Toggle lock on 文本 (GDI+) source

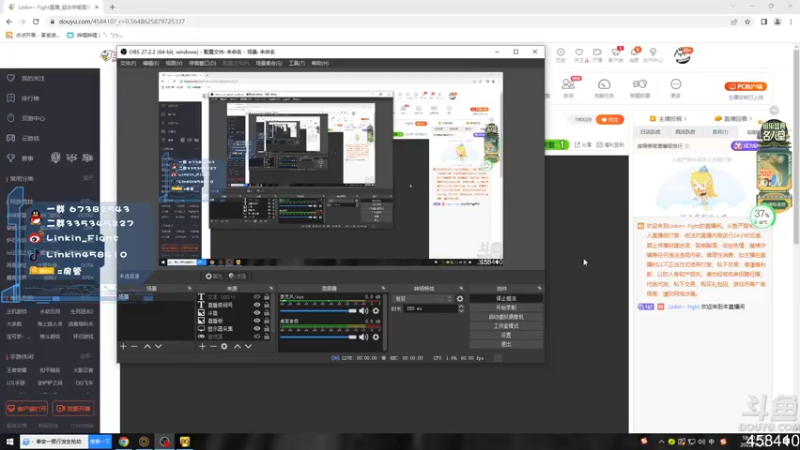(266, 297)
